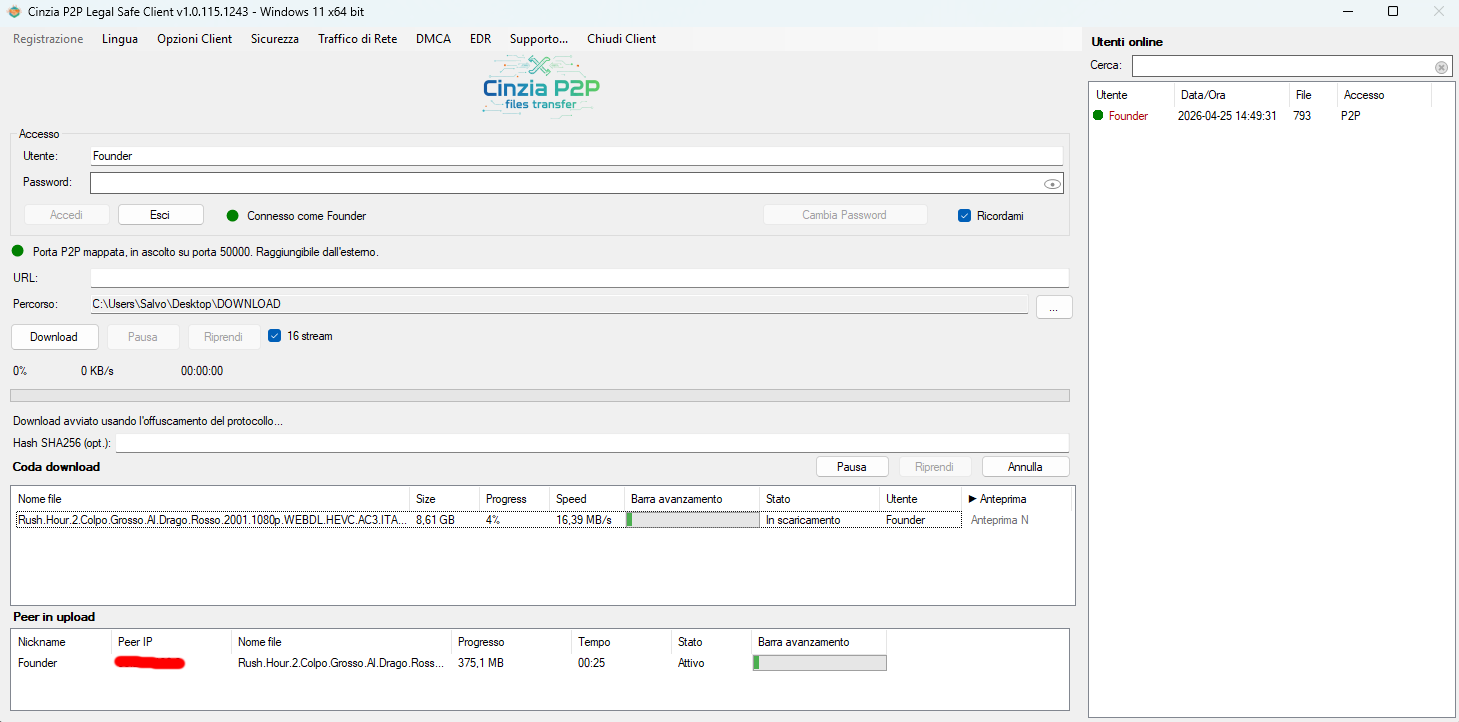Click the Percorso path field
The width and height of the screenshot is (1459, 722).
pyautogui.click(x=559, y=304)
